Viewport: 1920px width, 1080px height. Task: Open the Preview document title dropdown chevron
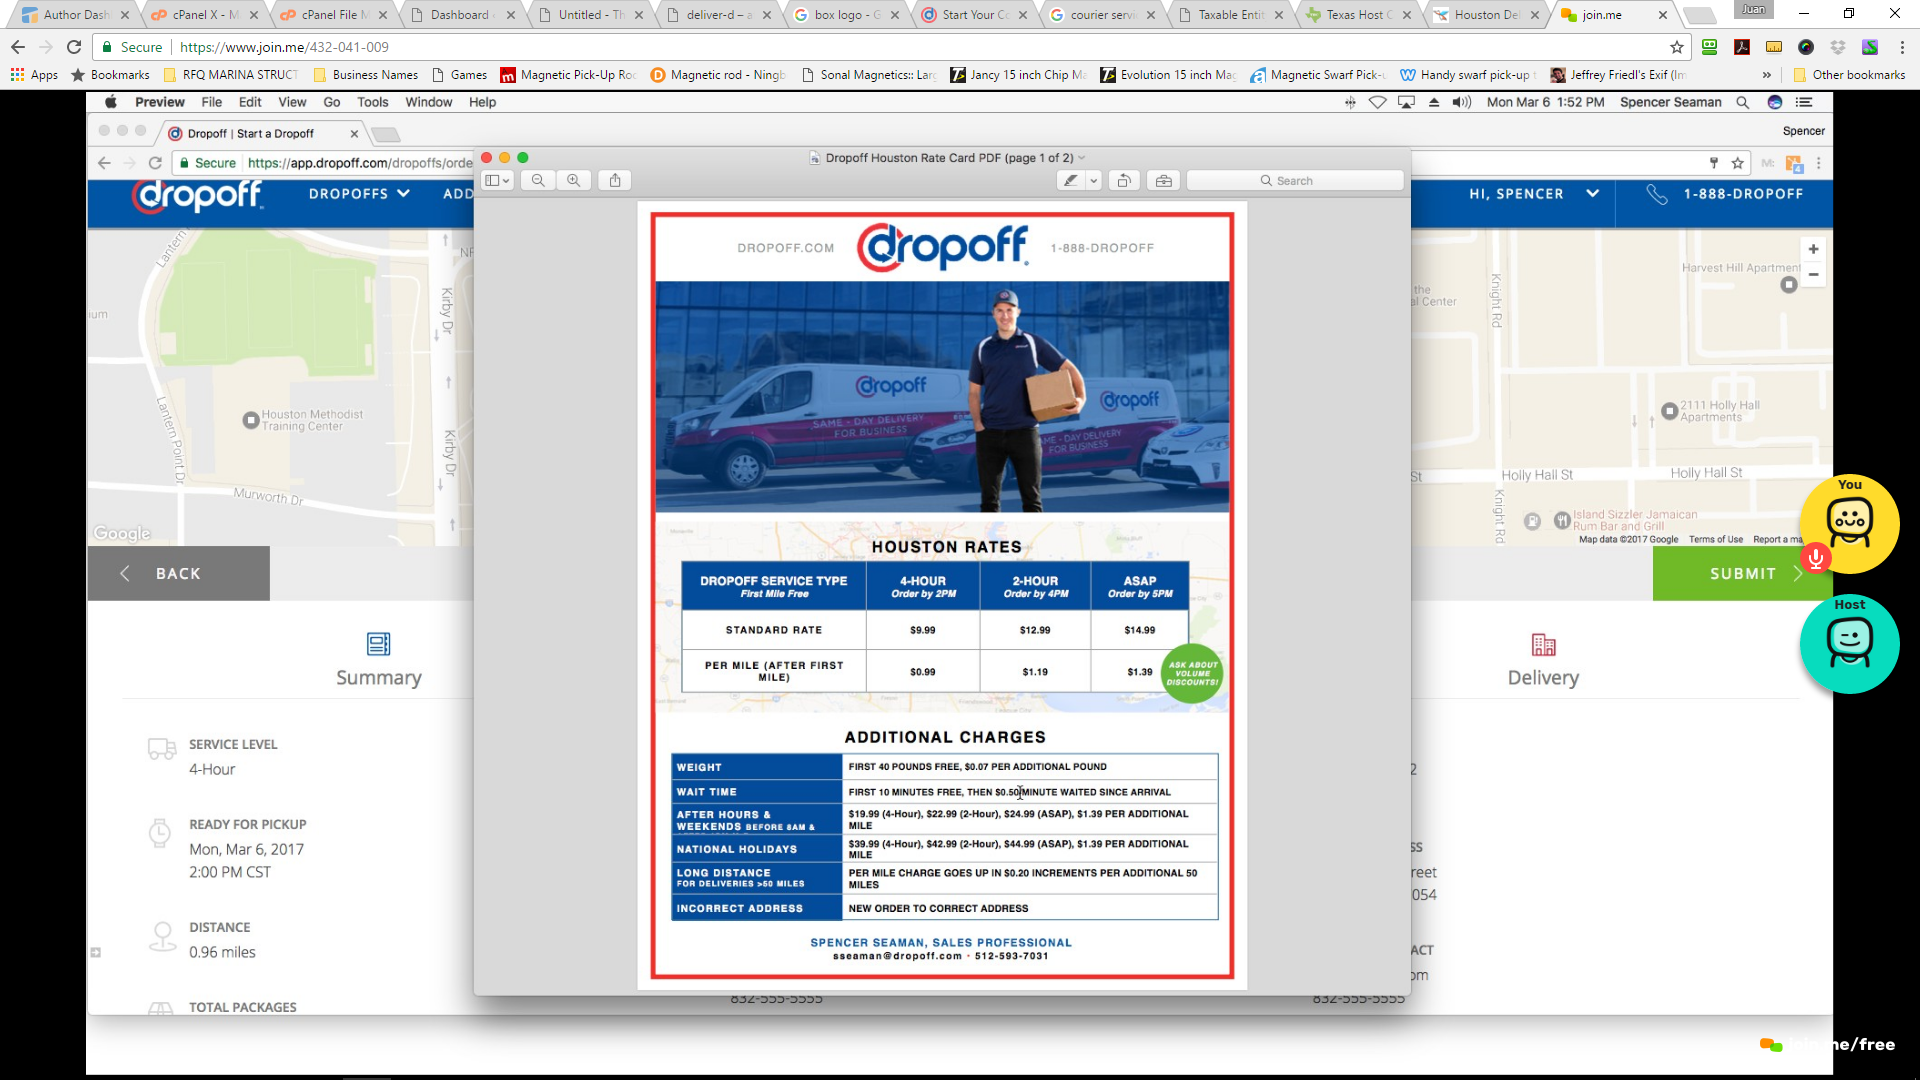point(1082,158)
